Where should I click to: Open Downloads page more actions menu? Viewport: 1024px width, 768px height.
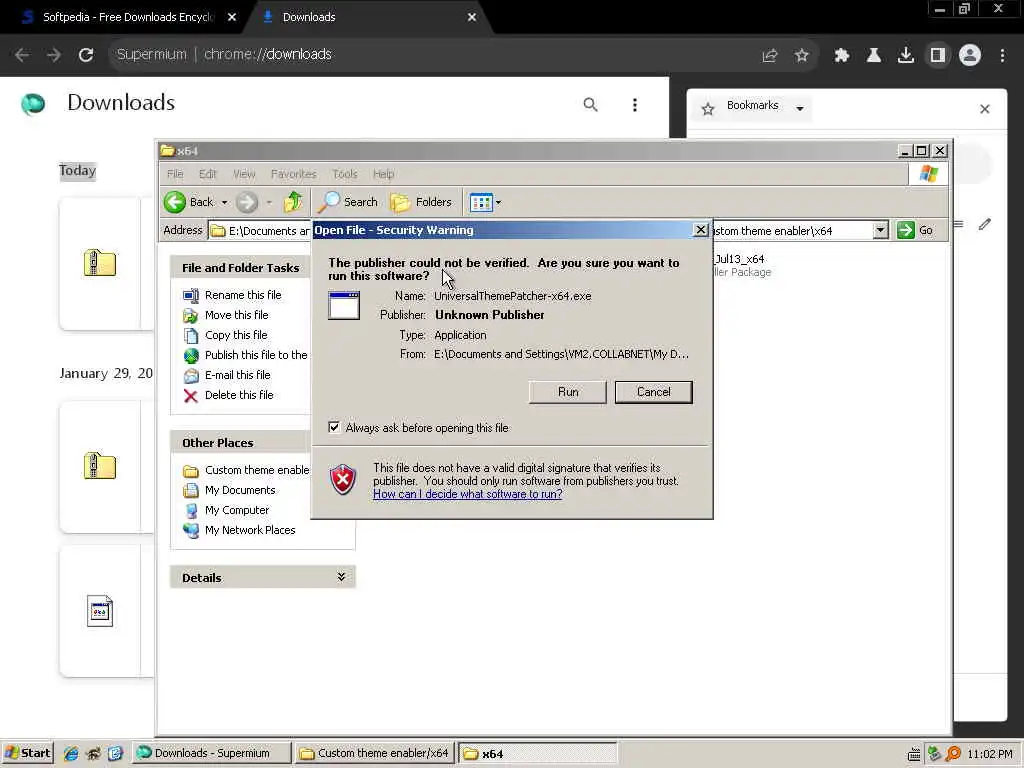pyautogui.click(x=634, y=104)
